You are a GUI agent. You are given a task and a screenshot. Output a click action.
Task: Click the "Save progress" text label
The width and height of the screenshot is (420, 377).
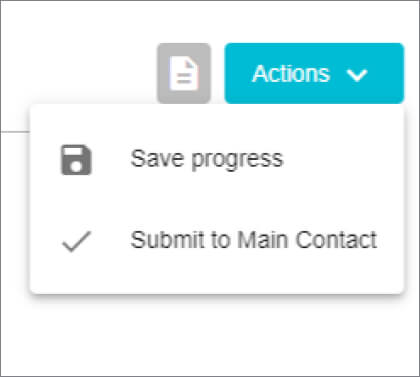tap(207, 159)
